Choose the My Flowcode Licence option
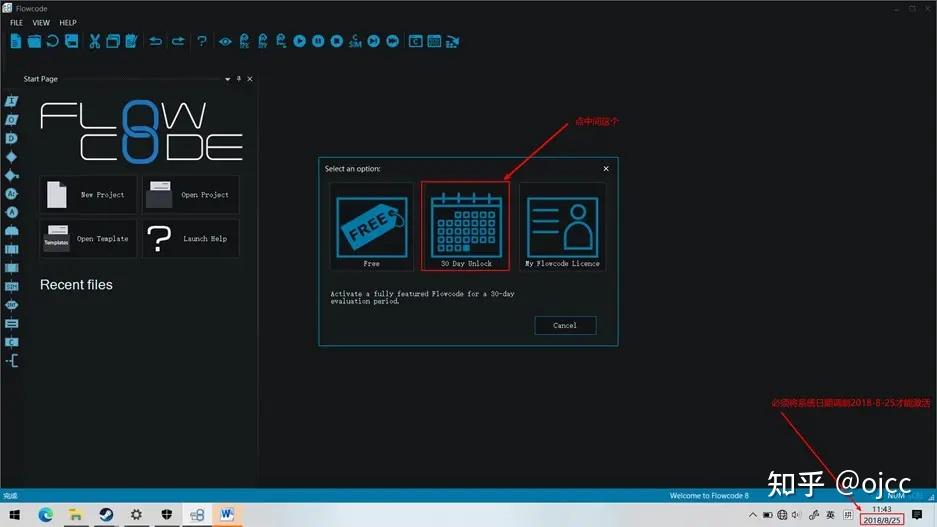The width and height of the screenshot is (937, 527). [562, 227]
